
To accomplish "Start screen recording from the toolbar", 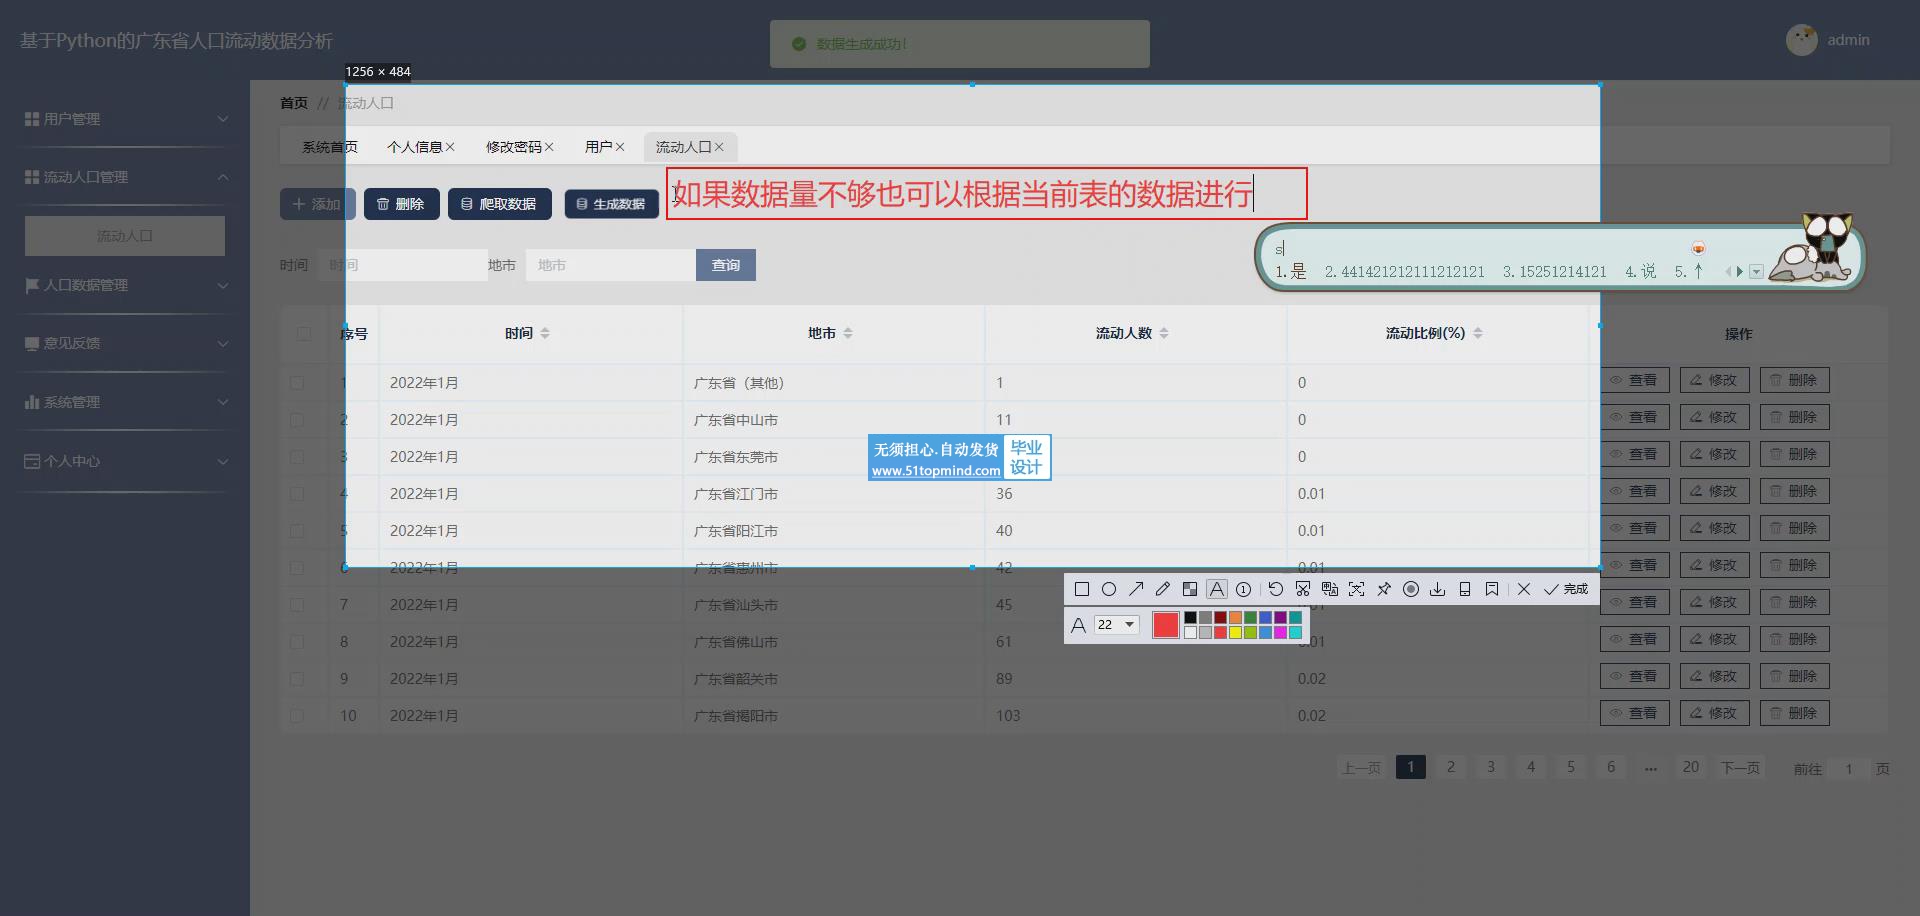I will click(1410, 589).
